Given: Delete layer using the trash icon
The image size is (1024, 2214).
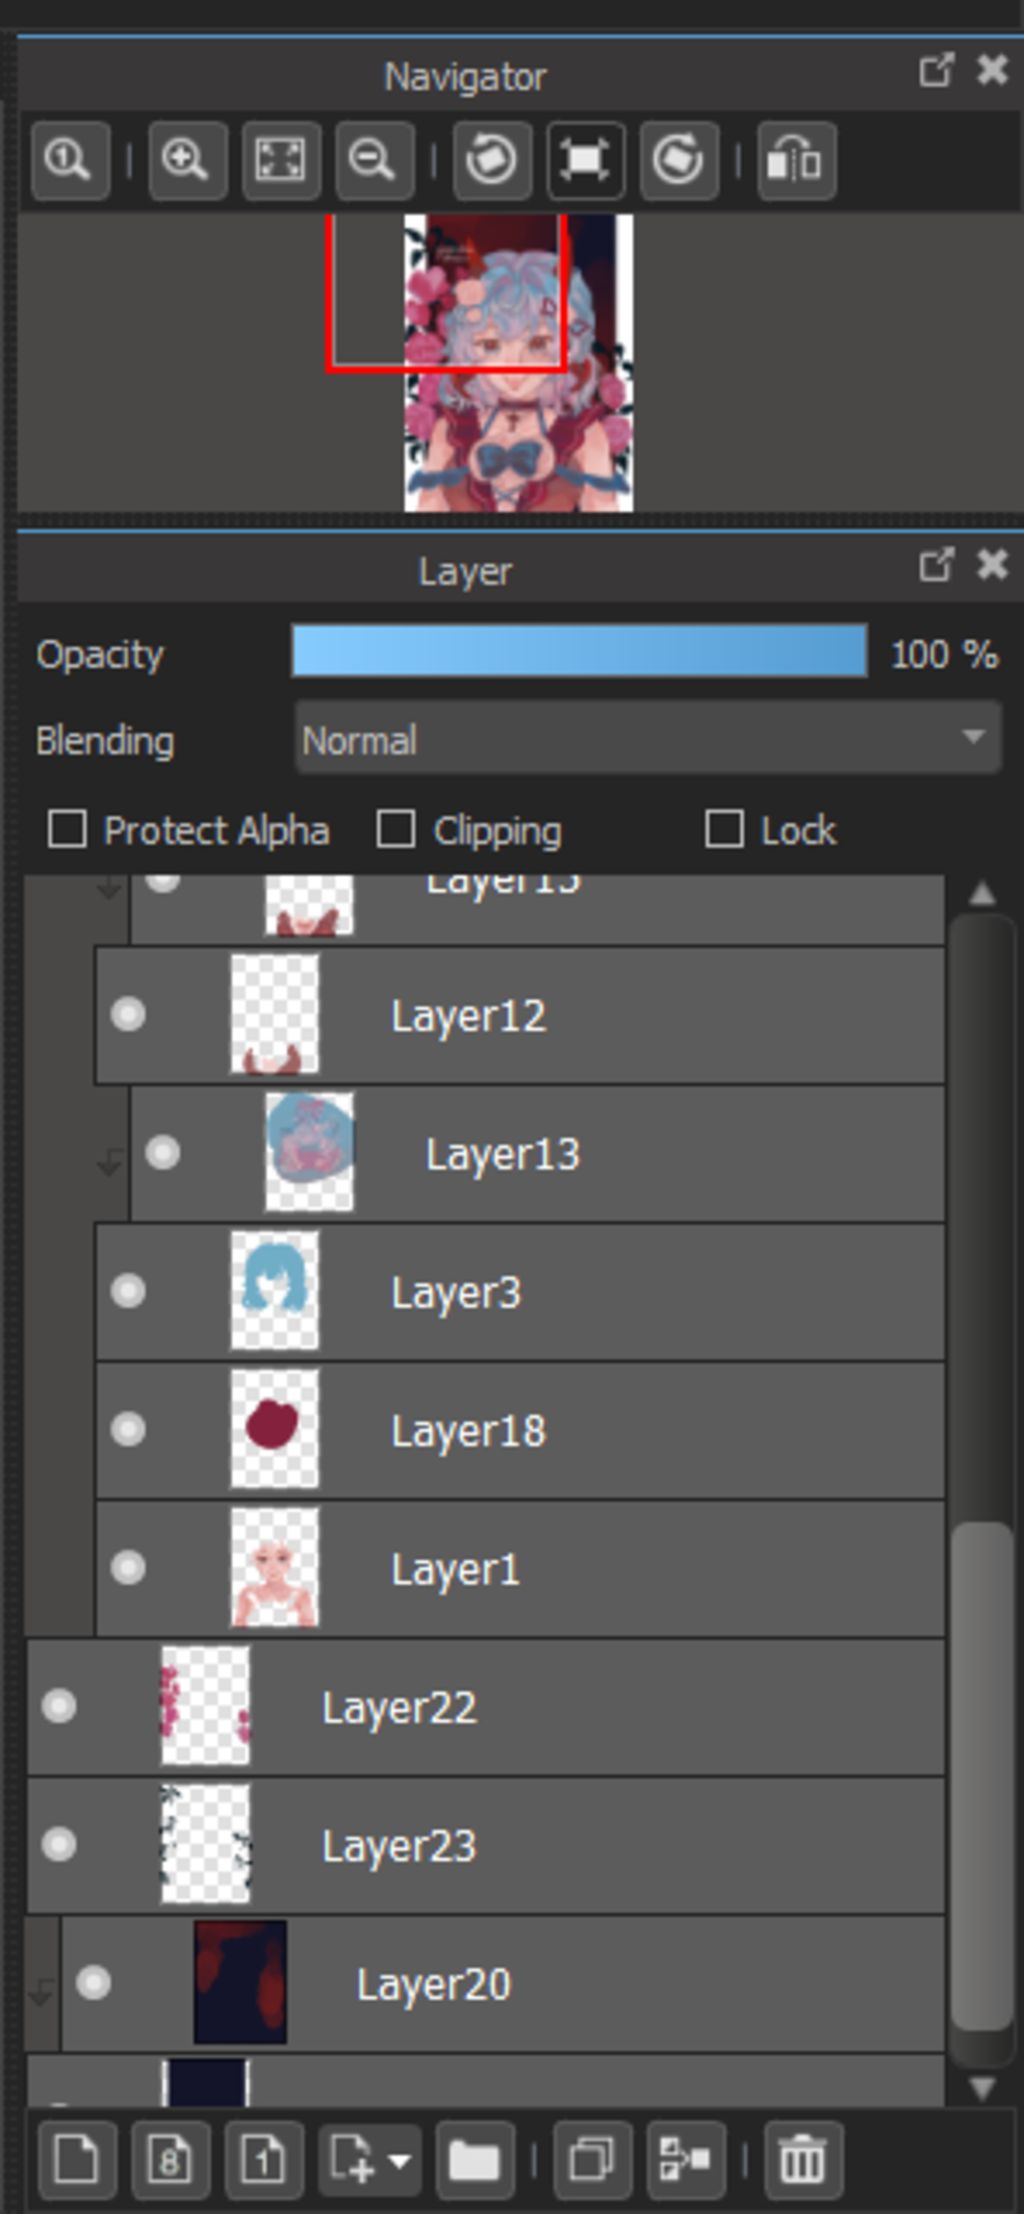Looking at the screenshot, I should pos(802,2162).
